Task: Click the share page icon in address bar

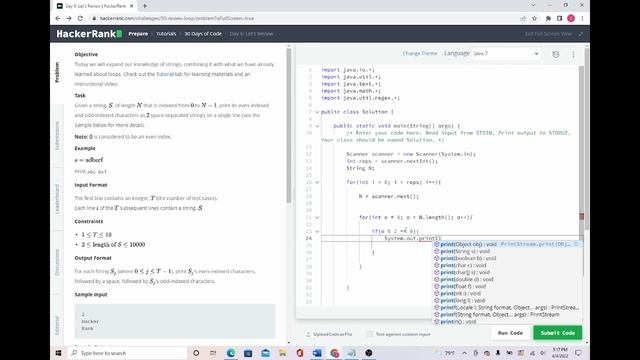Action: click(x=523, y=18)
